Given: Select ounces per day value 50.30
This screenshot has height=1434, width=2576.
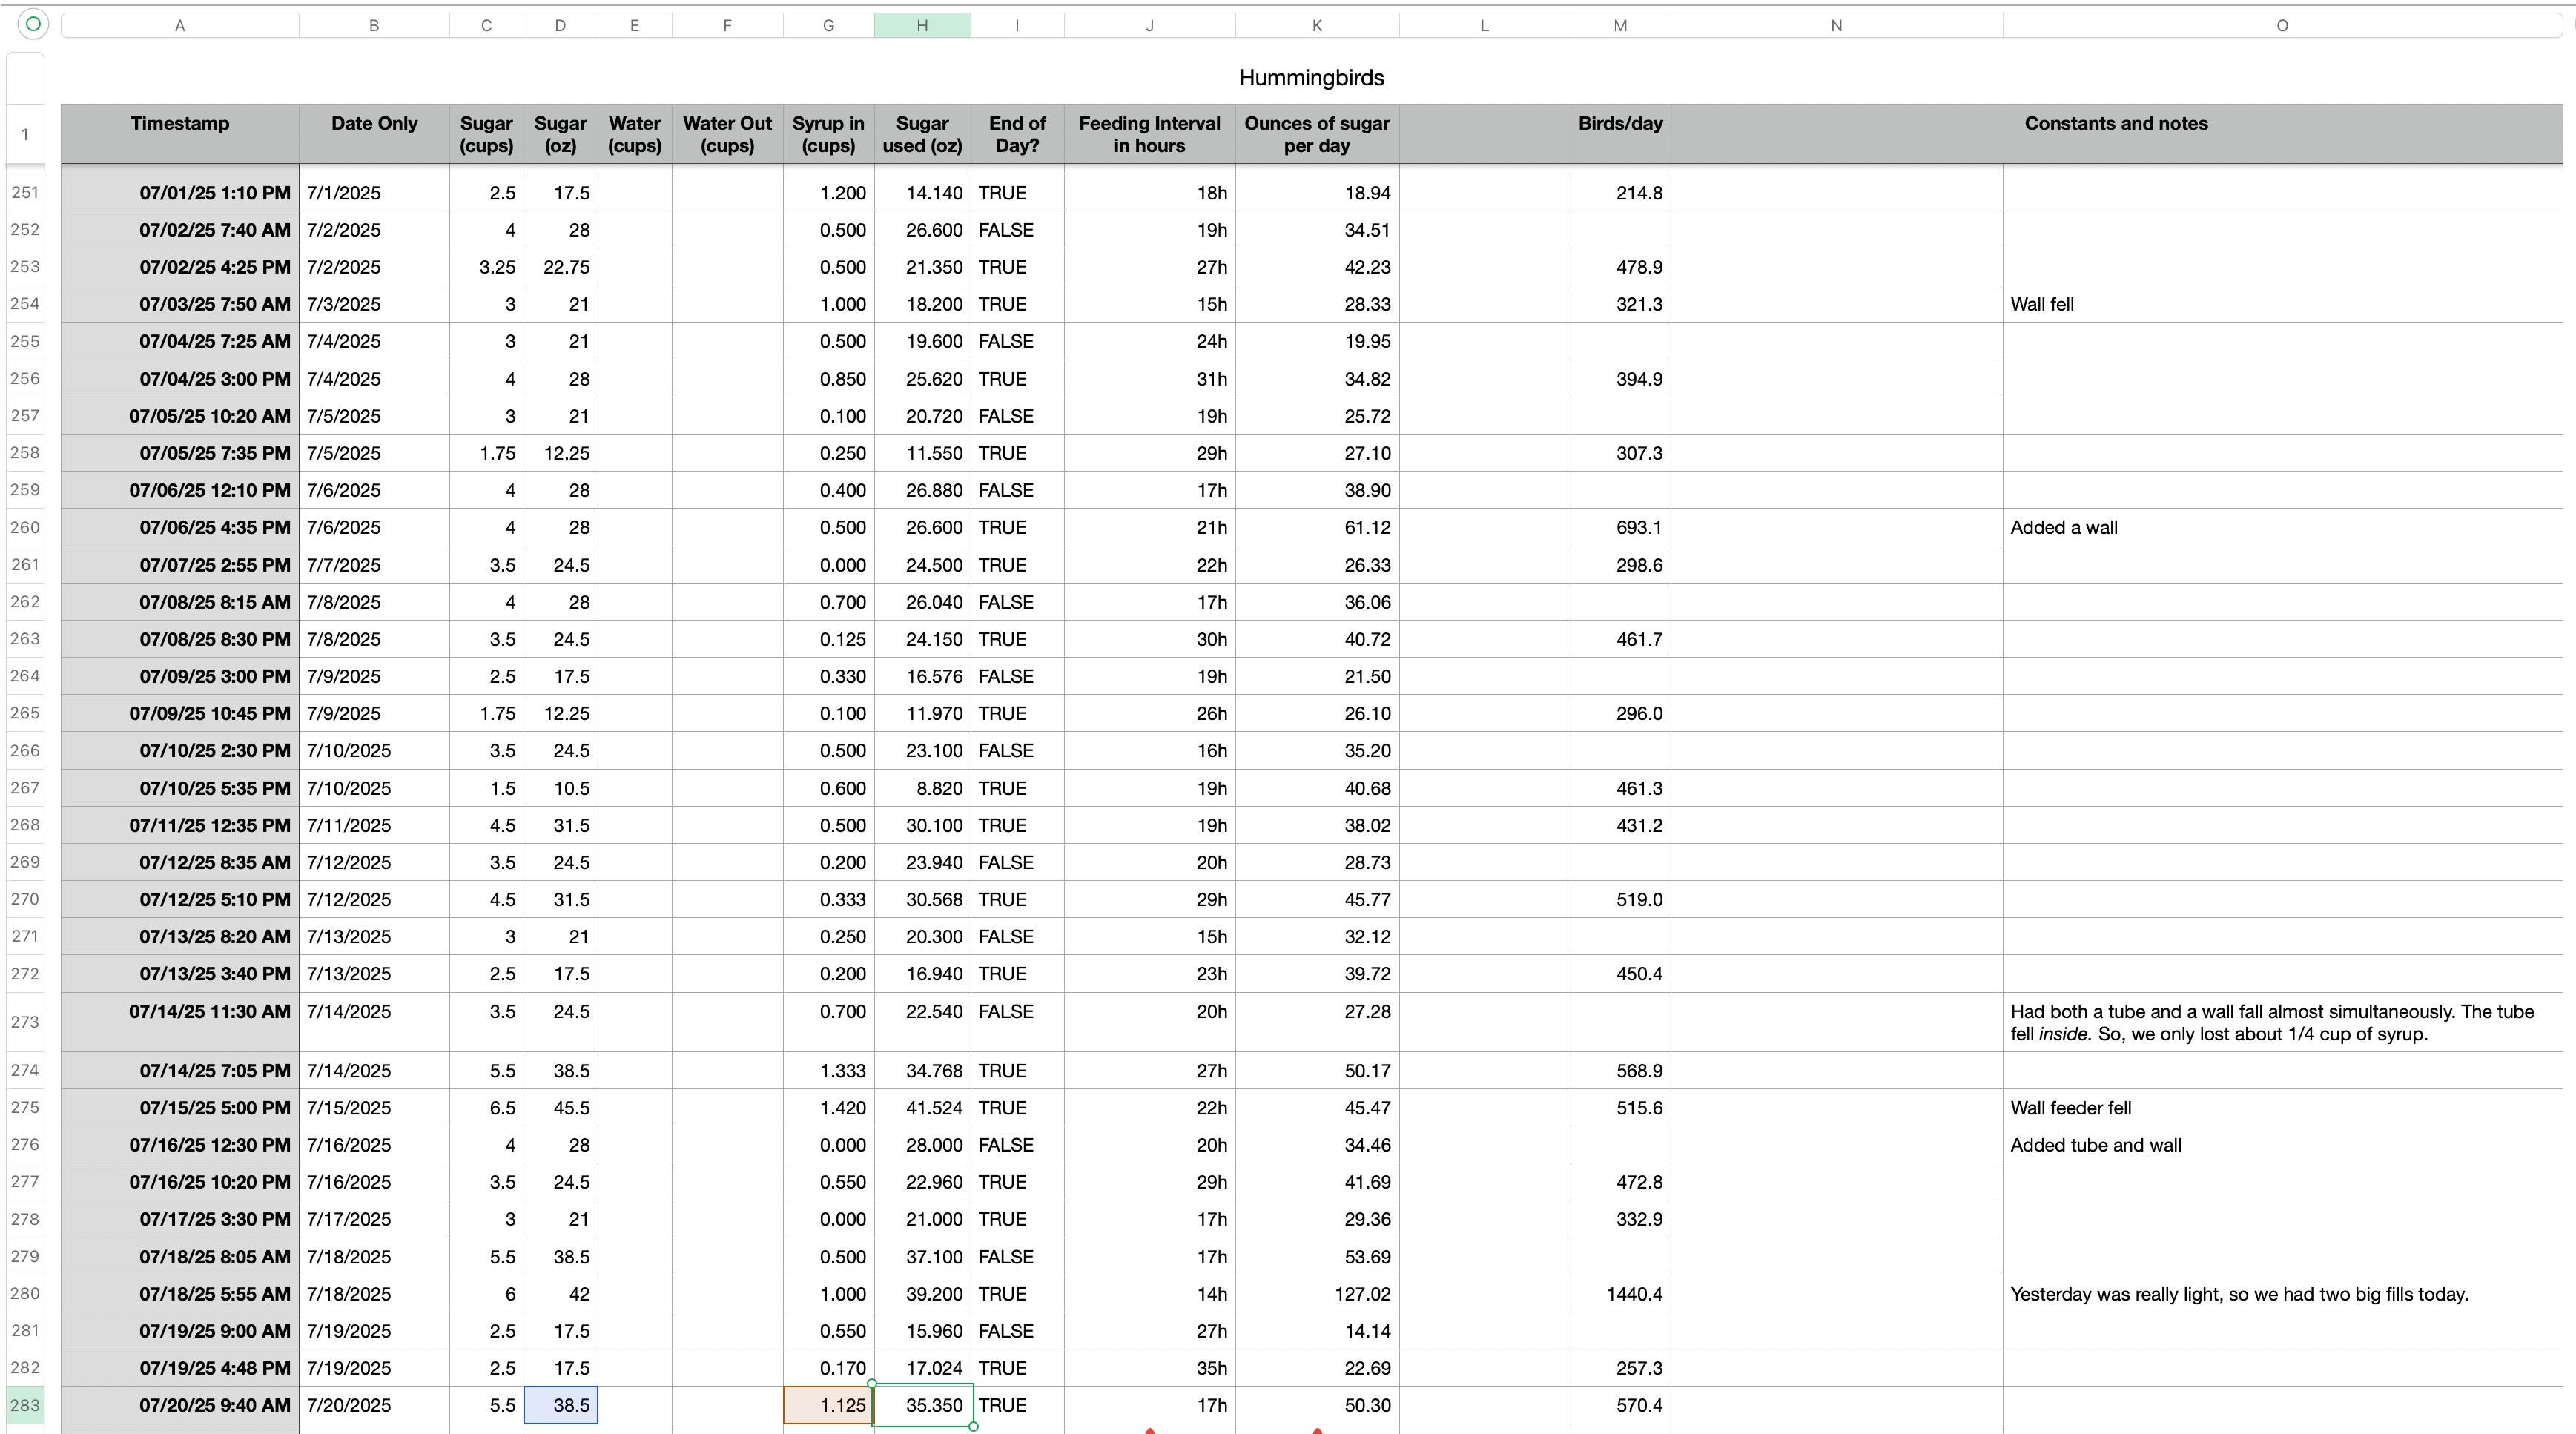Looking at the screenshot, I should pyautogui.click(x=1317, y=1405).
